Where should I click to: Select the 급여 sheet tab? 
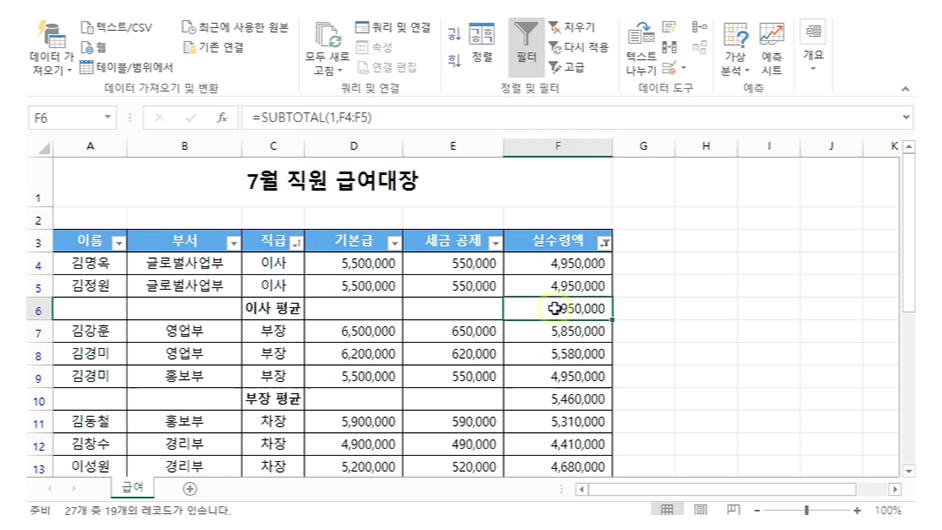[132, 488]
